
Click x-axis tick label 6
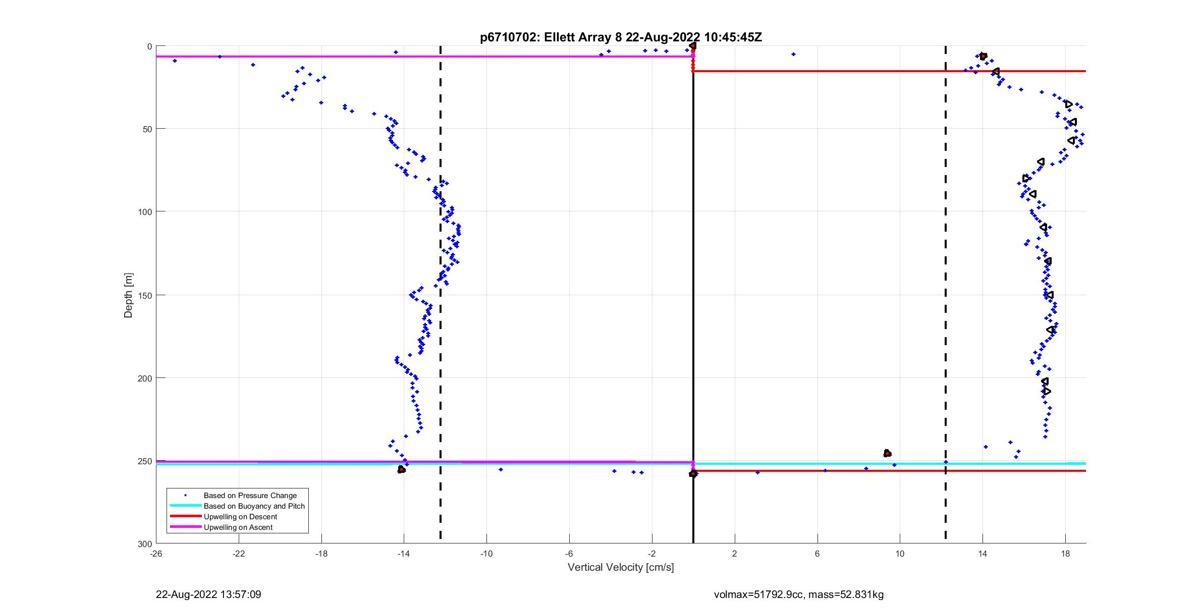(x=817, y=554)
